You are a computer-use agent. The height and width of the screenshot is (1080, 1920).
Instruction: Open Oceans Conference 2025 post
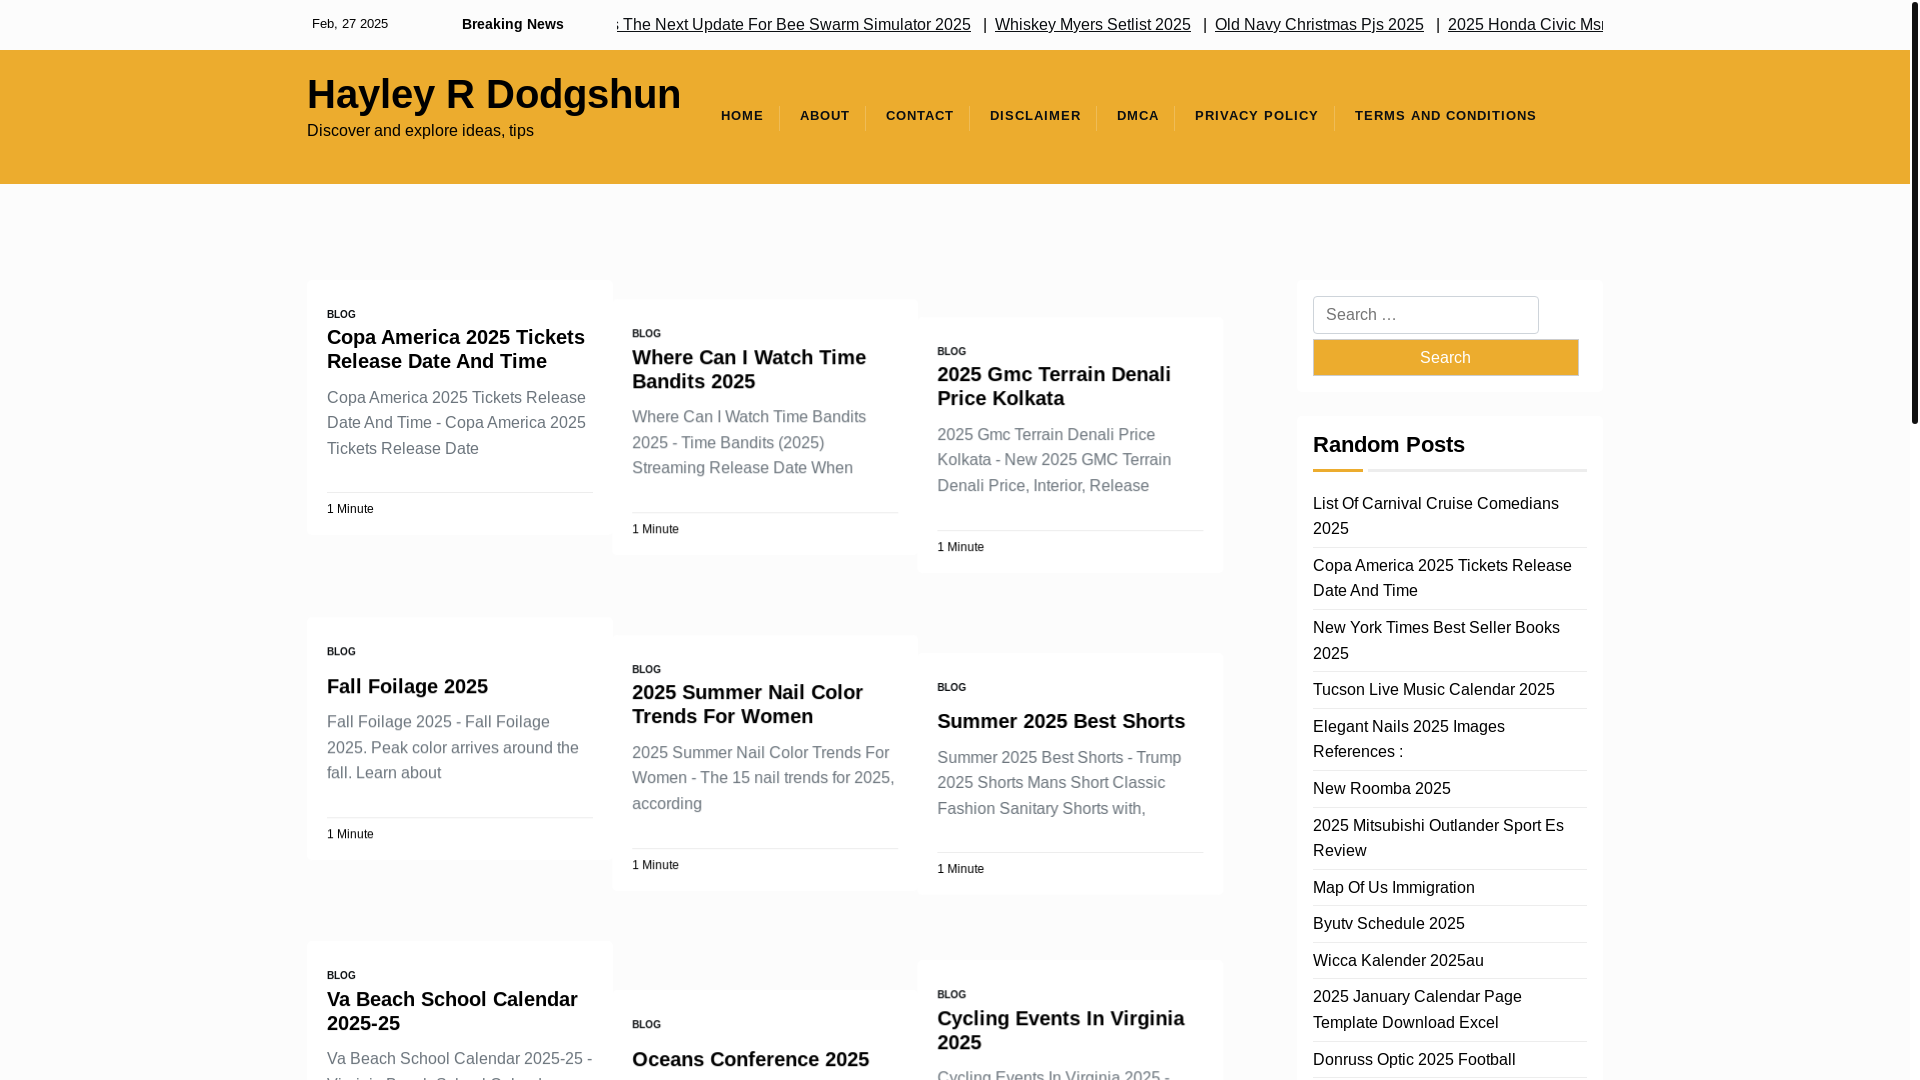[x=750, y=1059]
